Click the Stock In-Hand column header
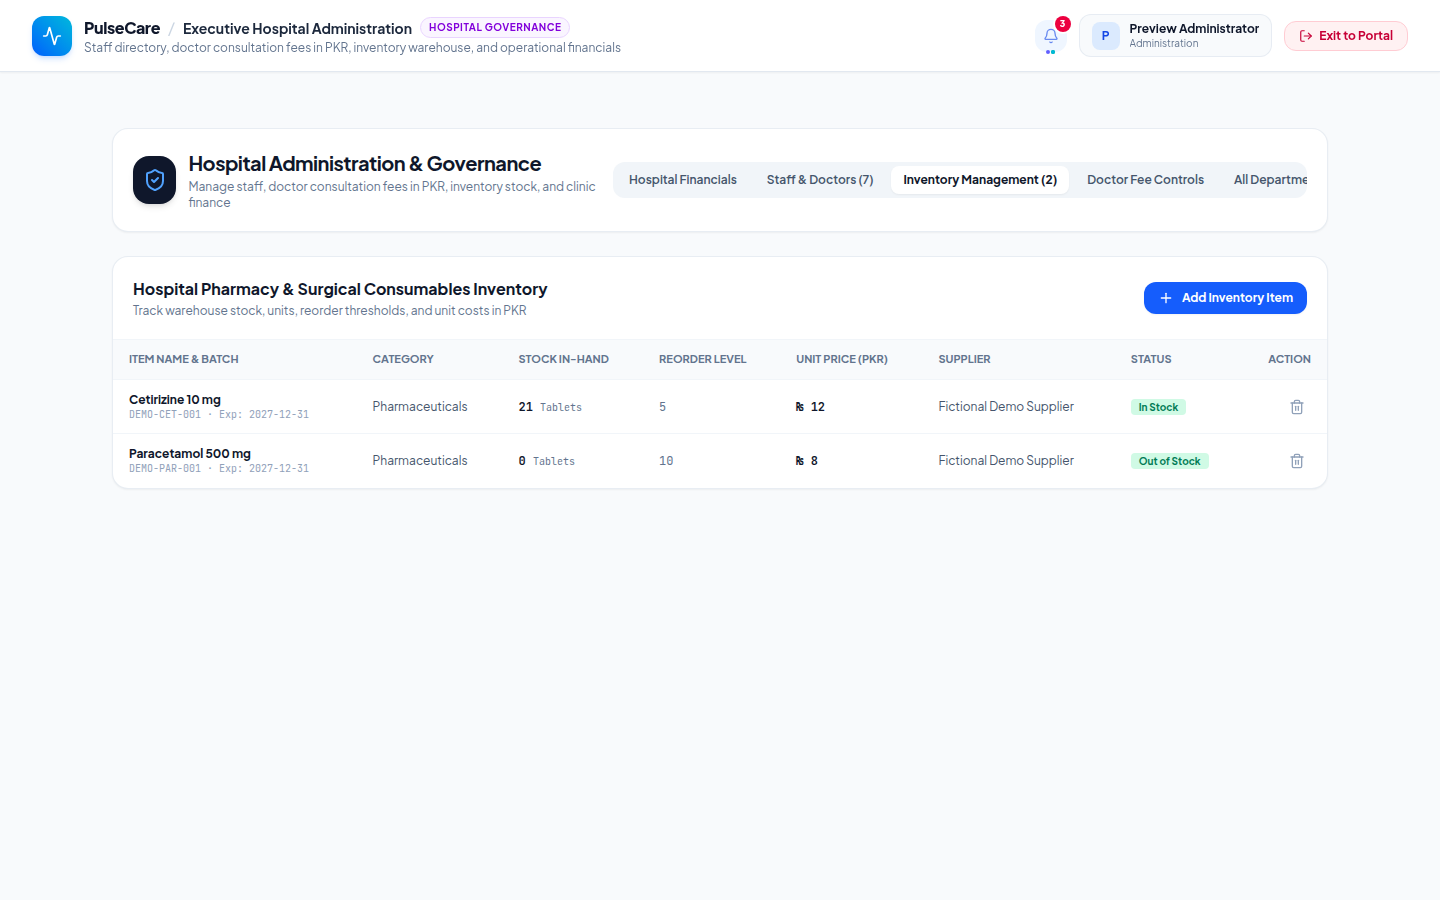 click(x=564, y=359)
